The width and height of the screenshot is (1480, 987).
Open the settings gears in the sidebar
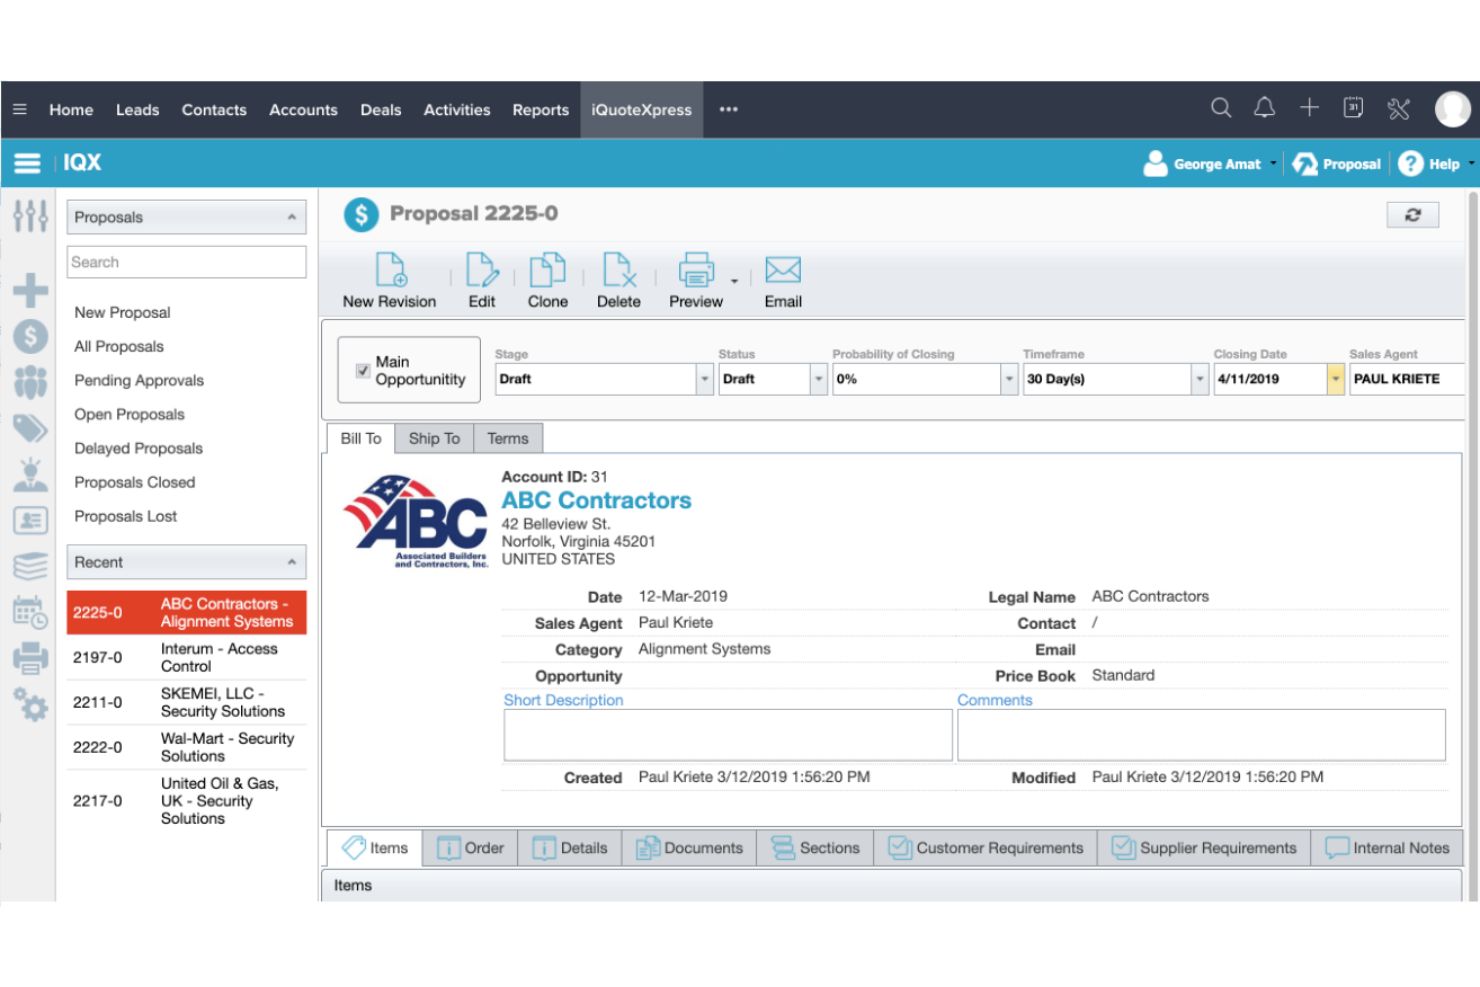coord(30,705)
